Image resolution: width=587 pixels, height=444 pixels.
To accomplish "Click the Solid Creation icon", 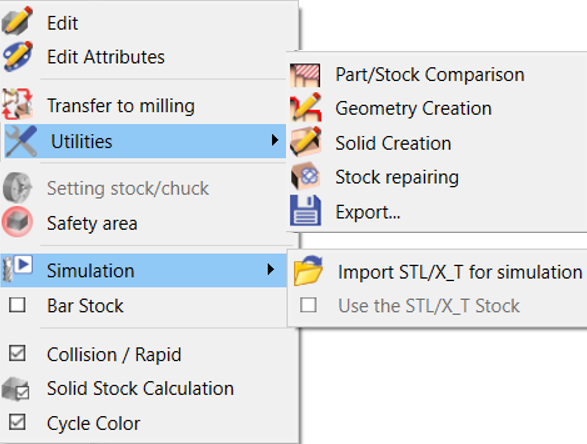I will (x=305, y=142).
